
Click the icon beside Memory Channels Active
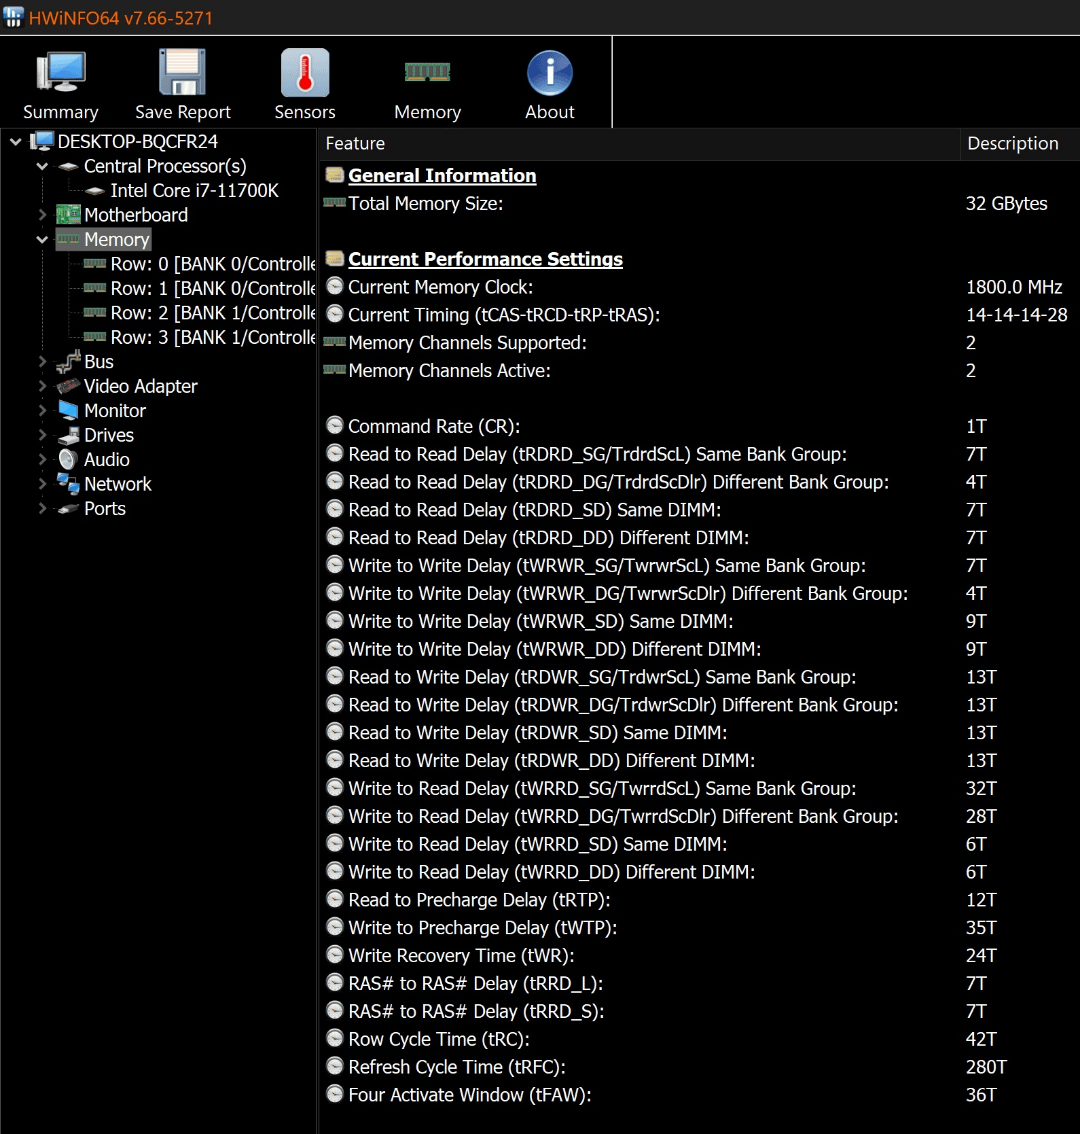[334, 370]
